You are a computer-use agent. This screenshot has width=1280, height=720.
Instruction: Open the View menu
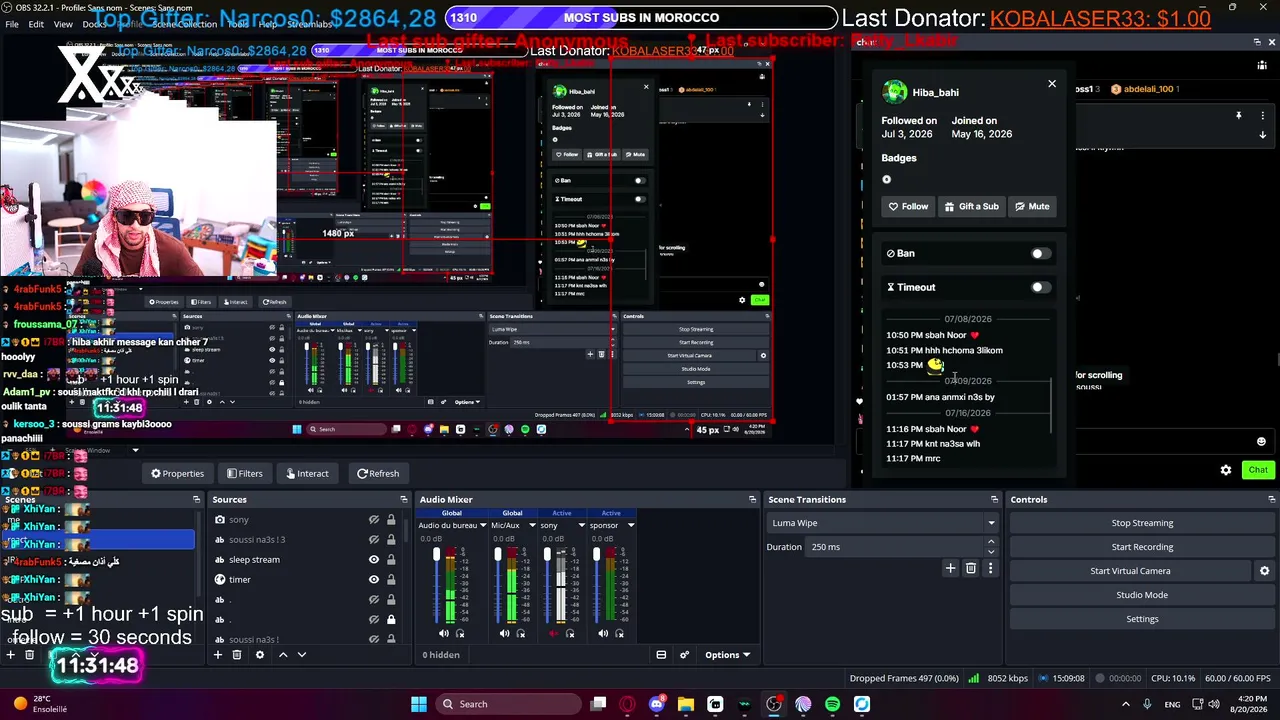point(63,24)
